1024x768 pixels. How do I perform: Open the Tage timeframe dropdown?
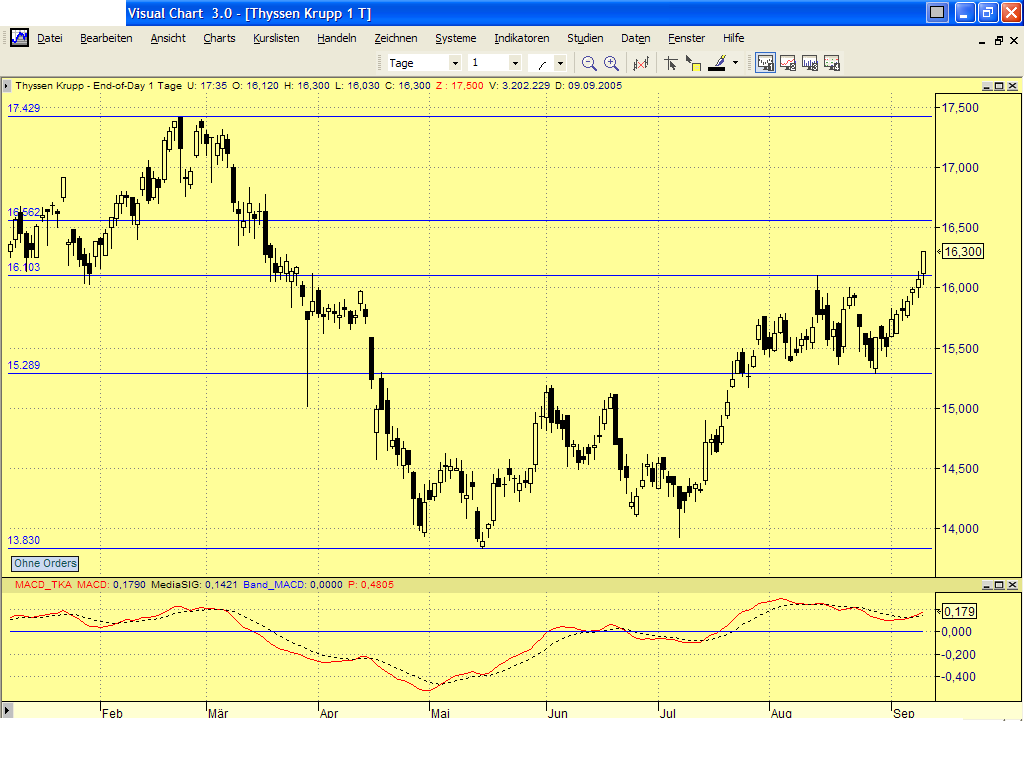455,62
